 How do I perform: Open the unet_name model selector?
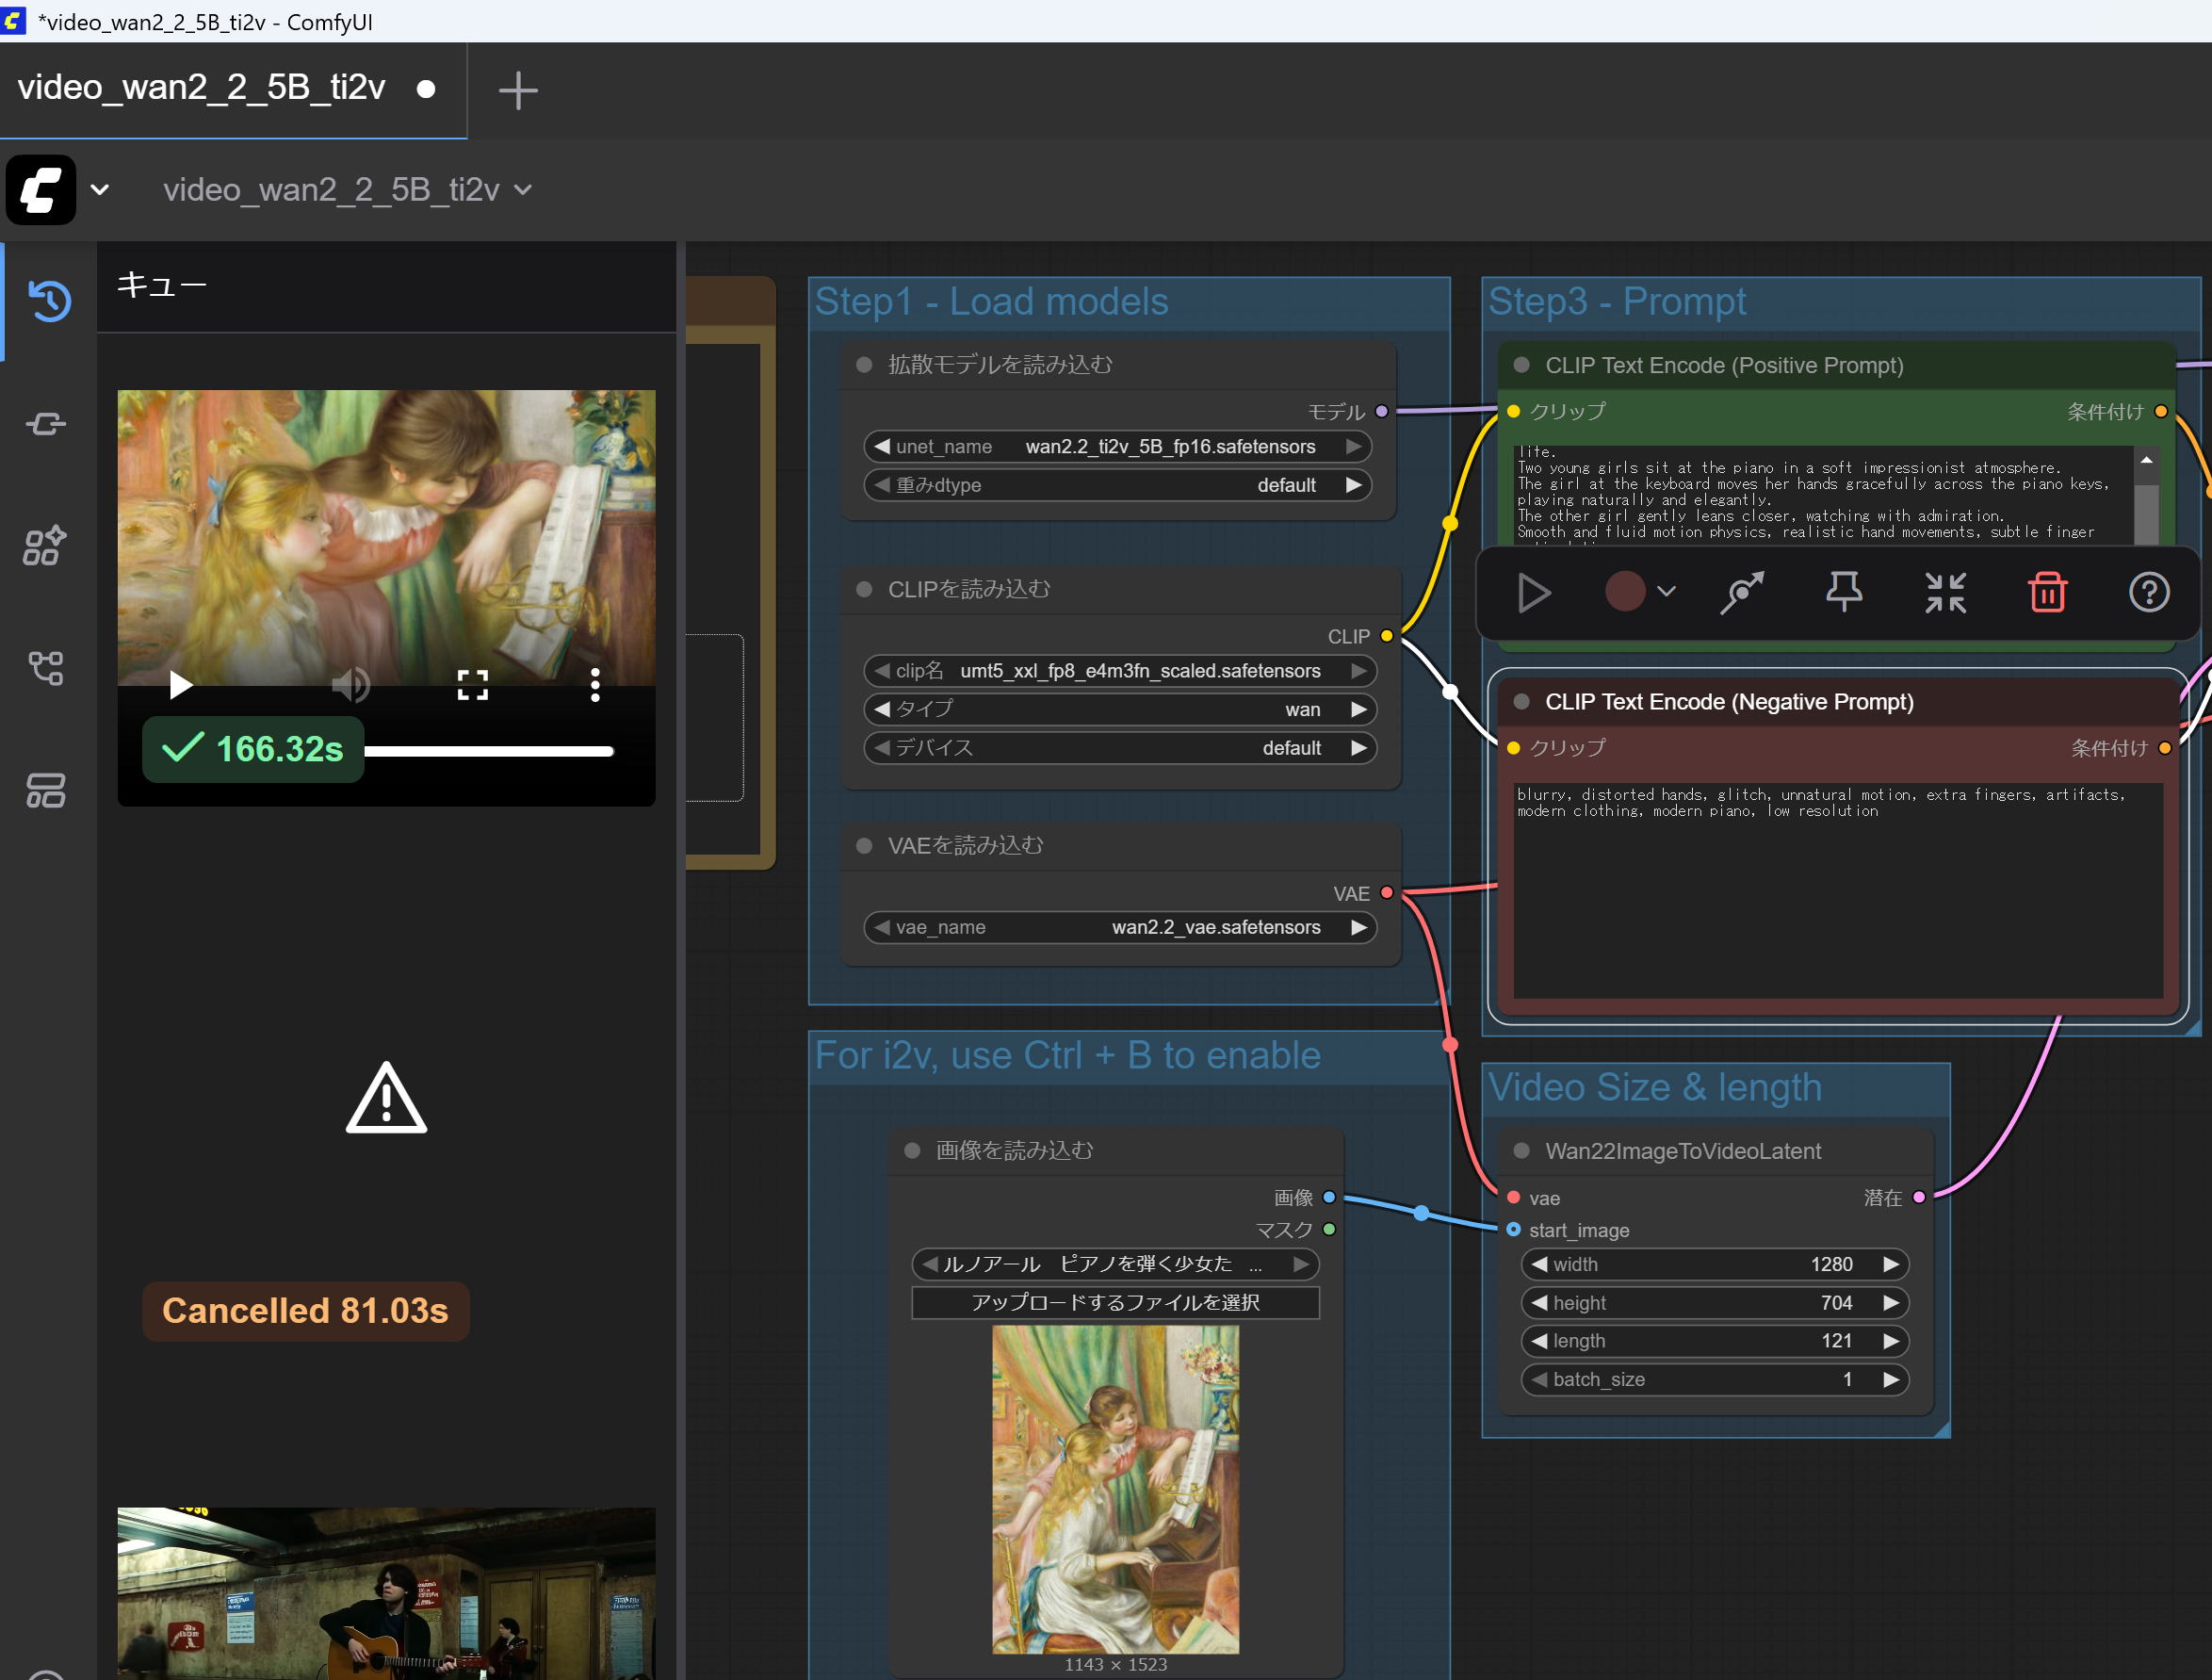1116,447
